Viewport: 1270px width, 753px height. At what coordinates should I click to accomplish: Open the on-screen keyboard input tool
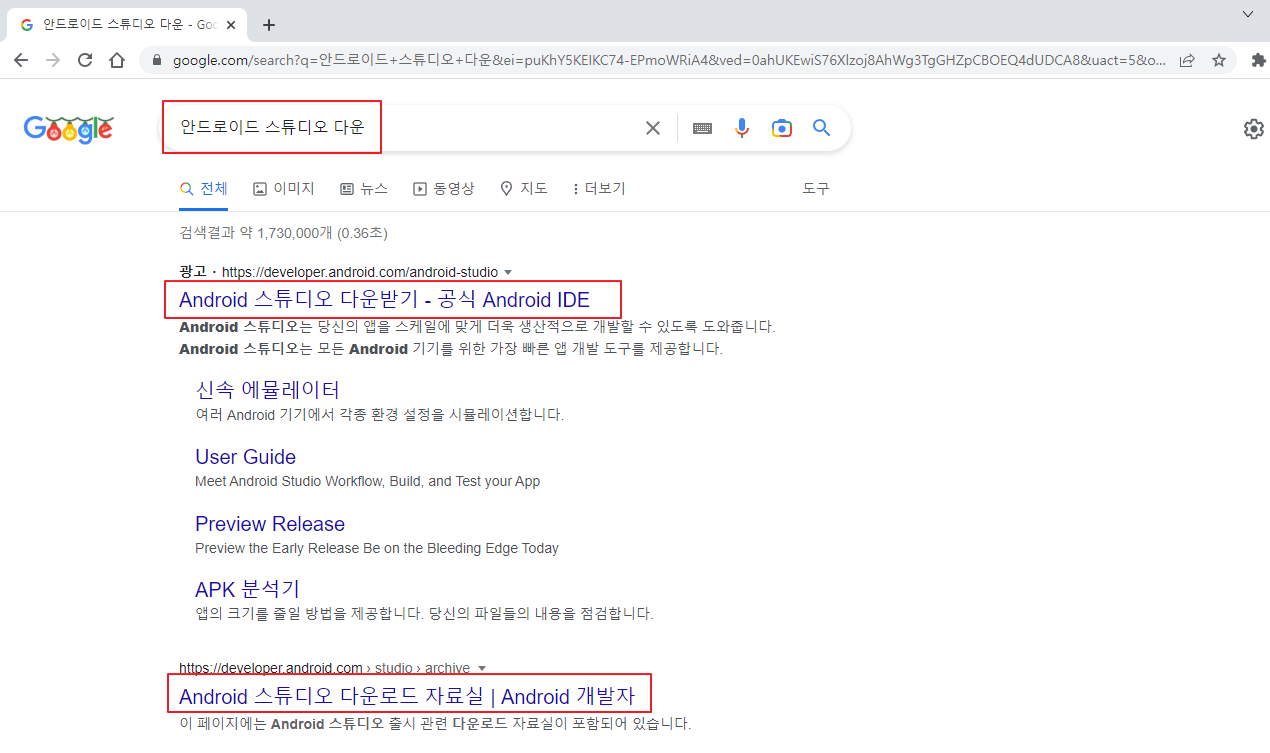pyautogui.click(x=702, y=128)
